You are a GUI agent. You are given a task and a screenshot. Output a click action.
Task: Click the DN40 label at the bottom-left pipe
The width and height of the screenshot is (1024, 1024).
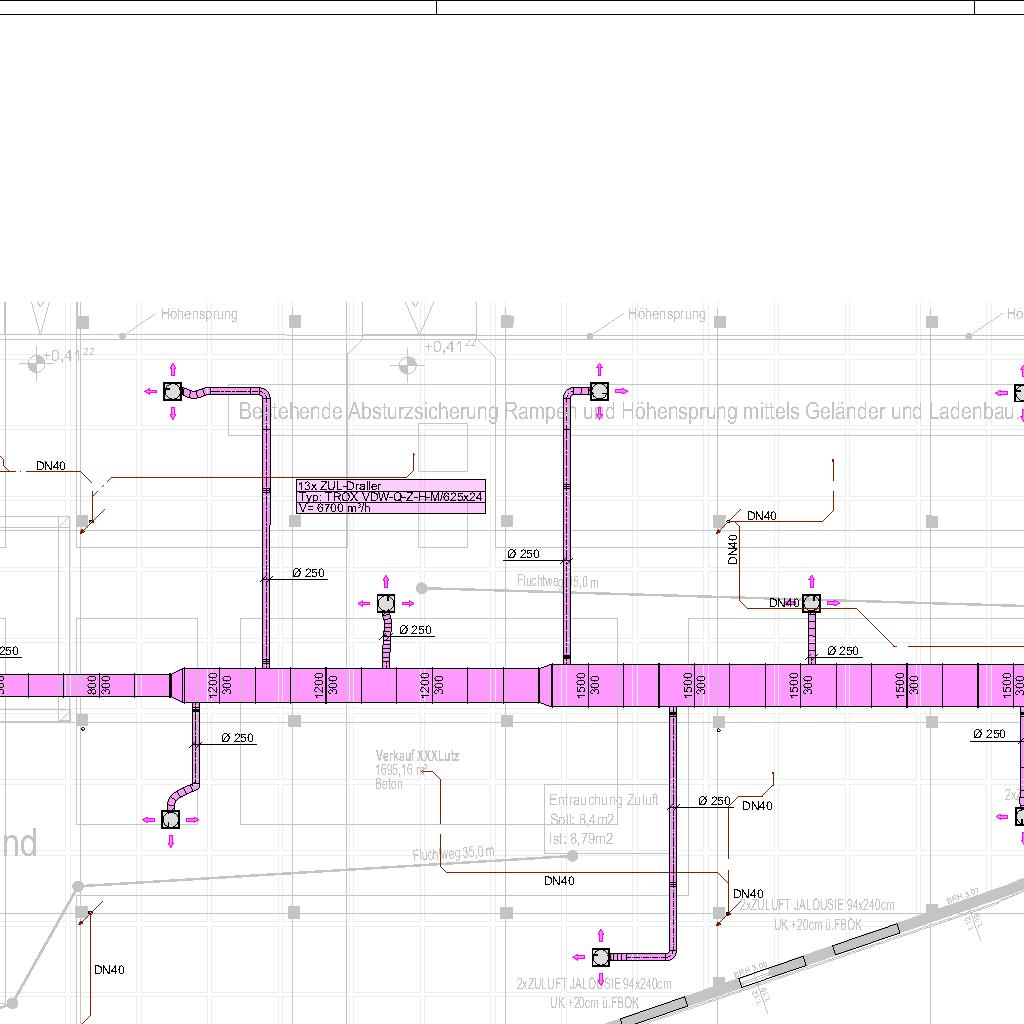tap(109, 970)
